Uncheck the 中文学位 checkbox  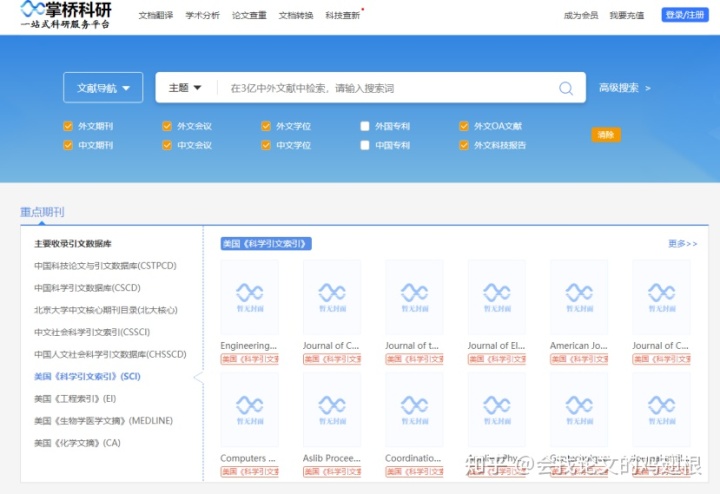click(x=266, y=145)
